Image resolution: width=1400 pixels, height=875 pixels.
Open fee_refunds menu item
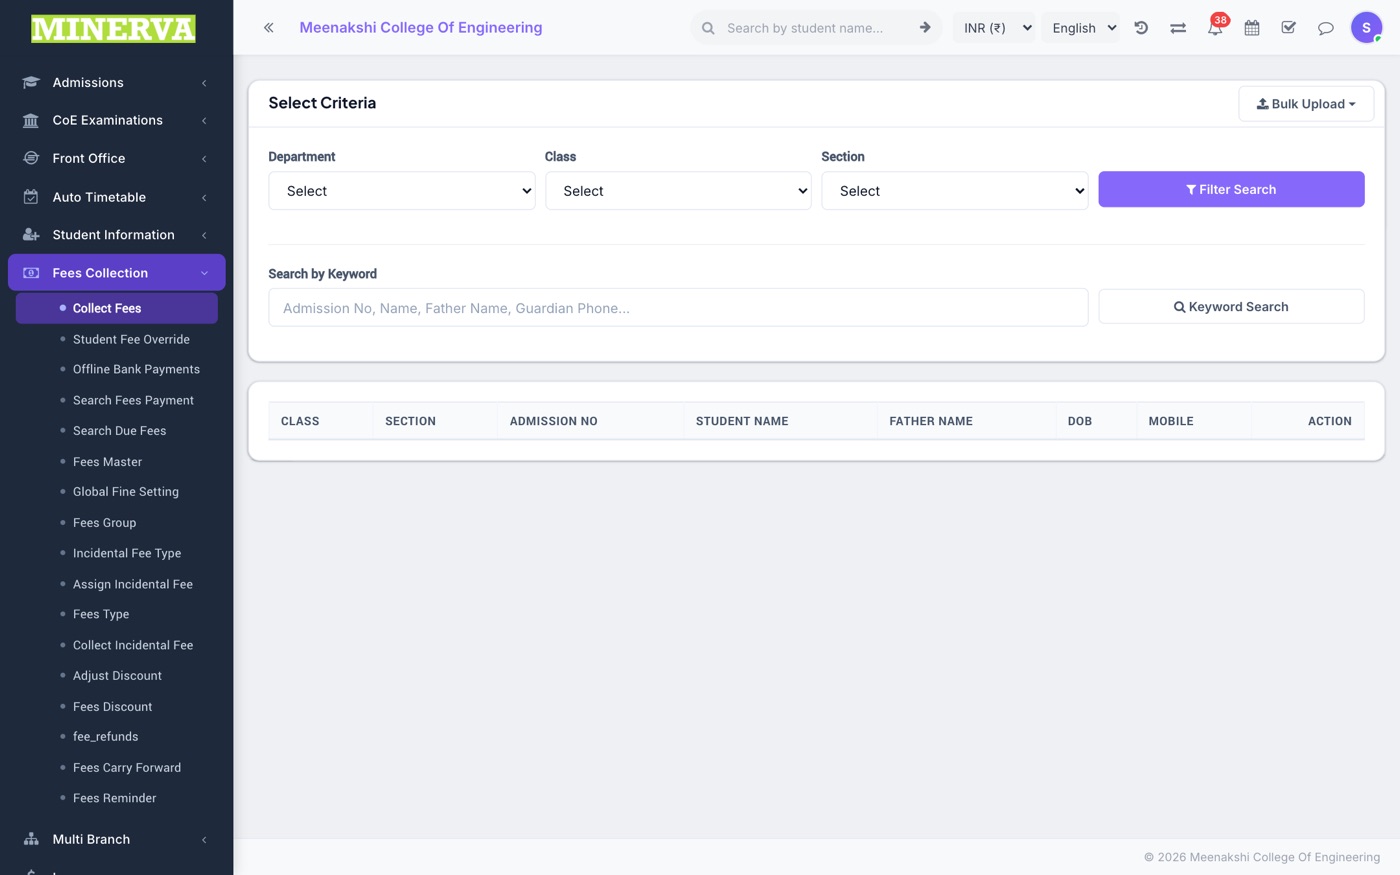click(105, 737)
